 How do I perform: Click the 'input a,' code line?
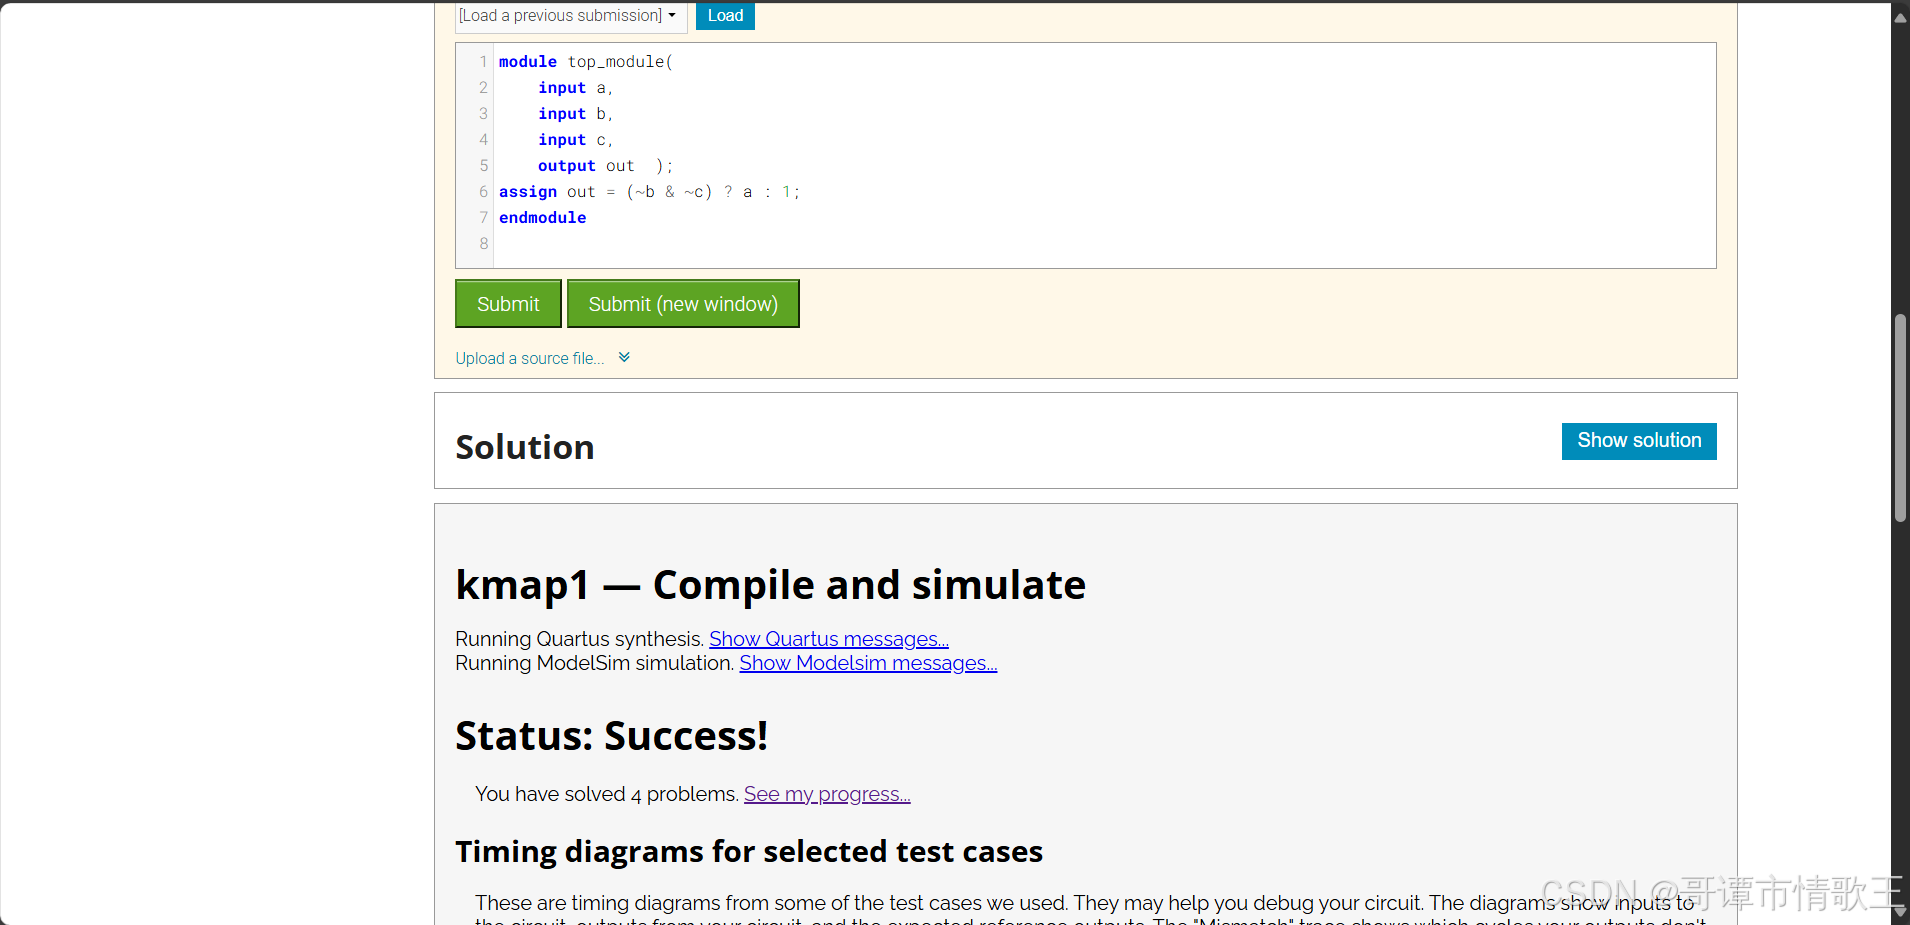point(575,88)
